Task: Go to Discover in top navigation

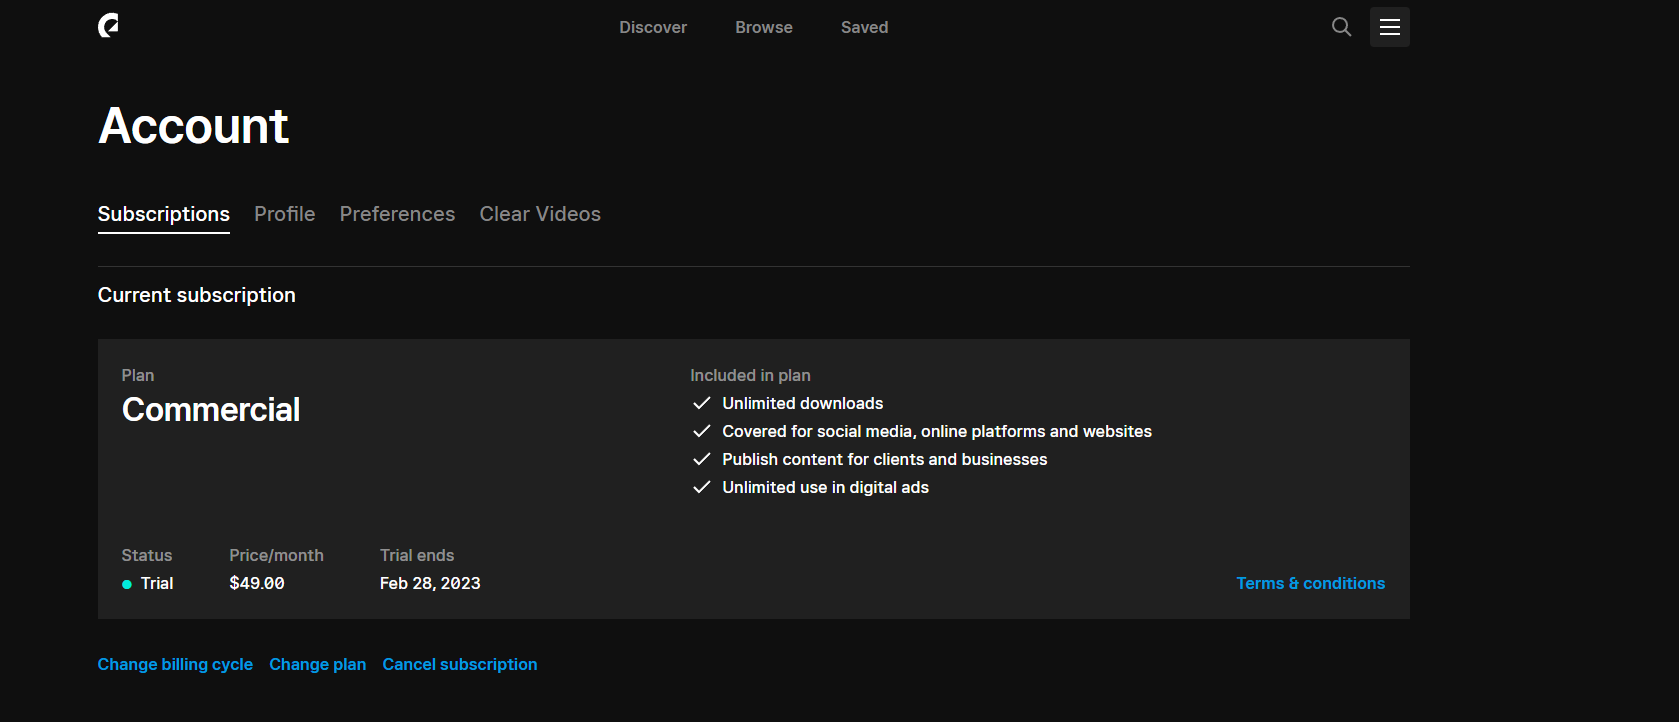Action: [x=653, y=27]
